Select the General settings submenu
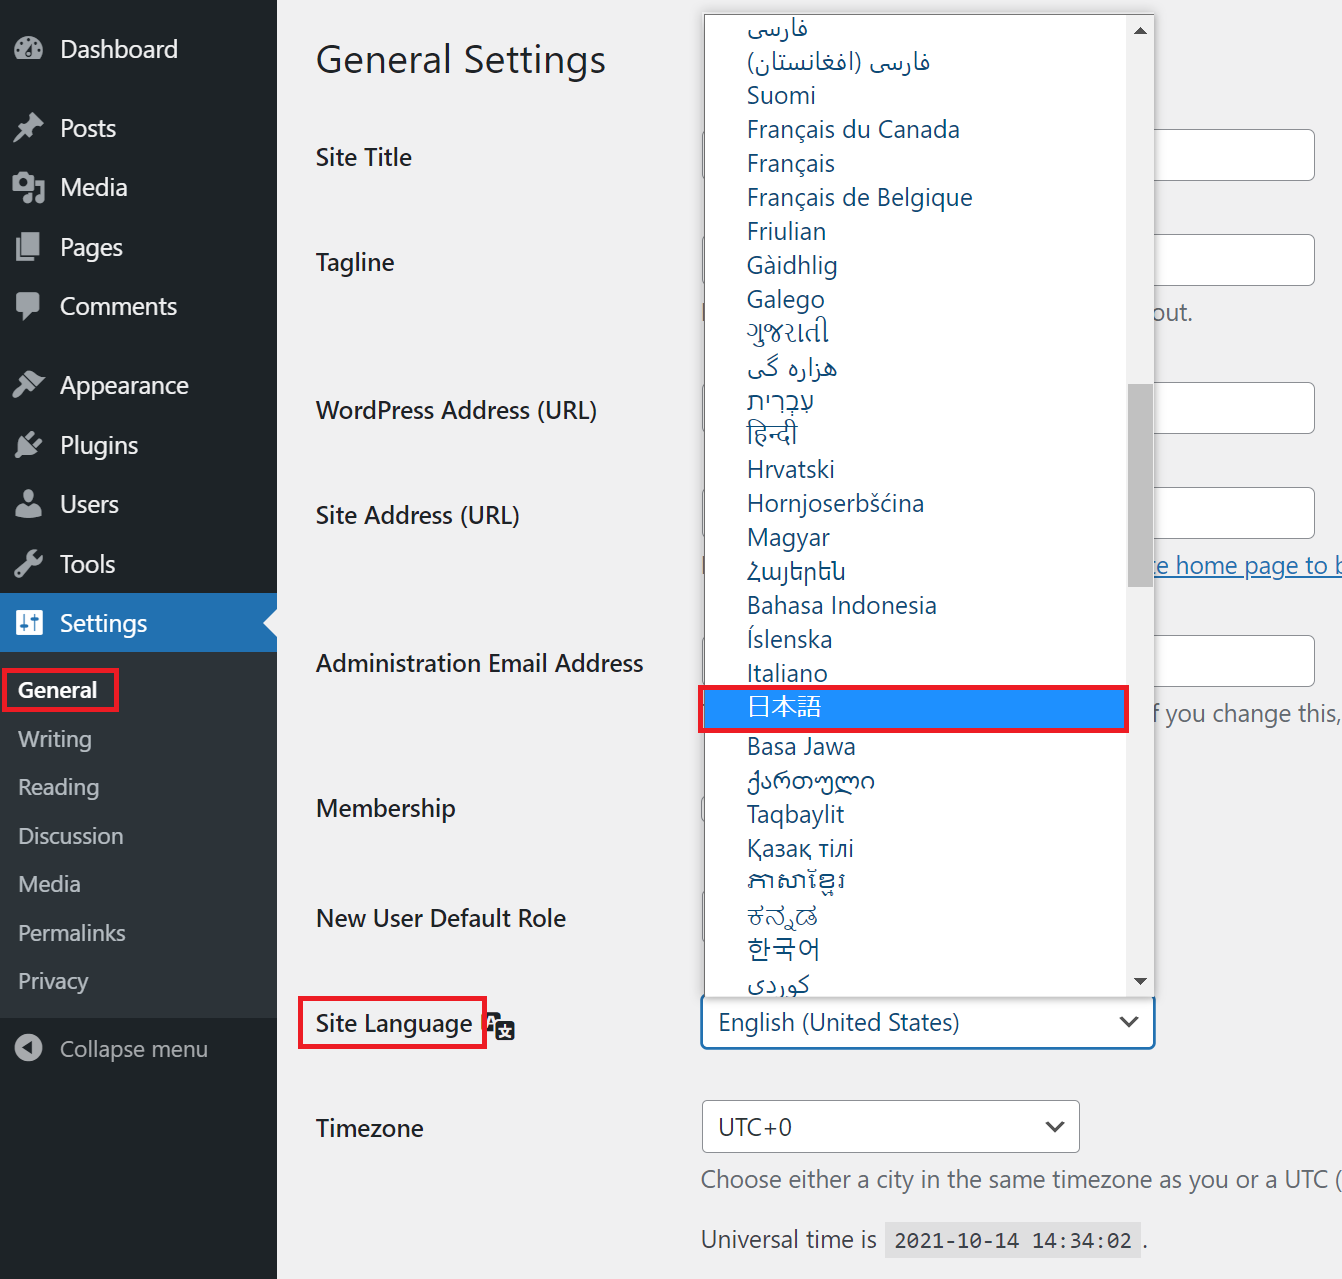The height and width of the screenshot is (1279, 1342). click(x=58, y=690)
